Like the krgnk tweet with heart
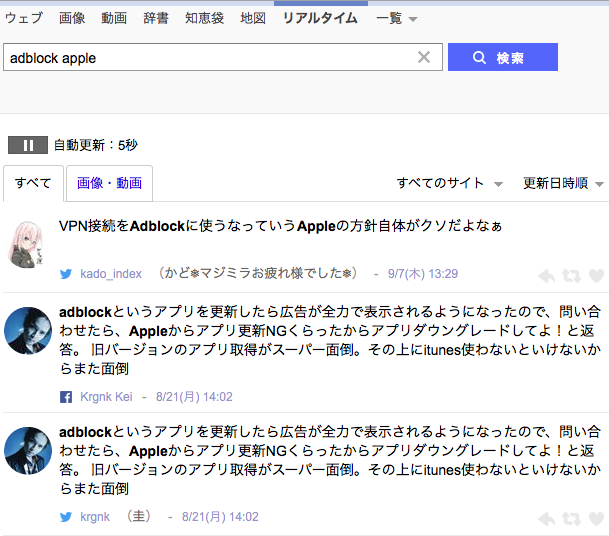Screen dimensions: 609x536 597,519
